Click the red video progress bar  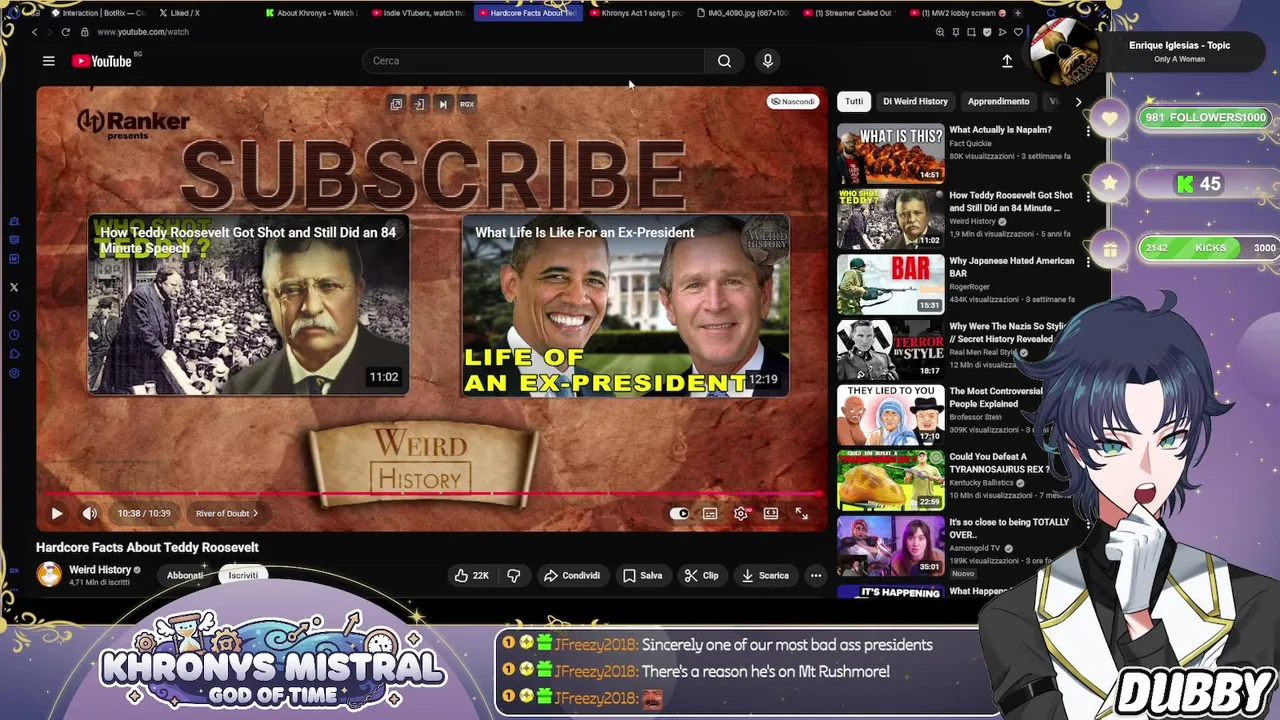[432, 494]
